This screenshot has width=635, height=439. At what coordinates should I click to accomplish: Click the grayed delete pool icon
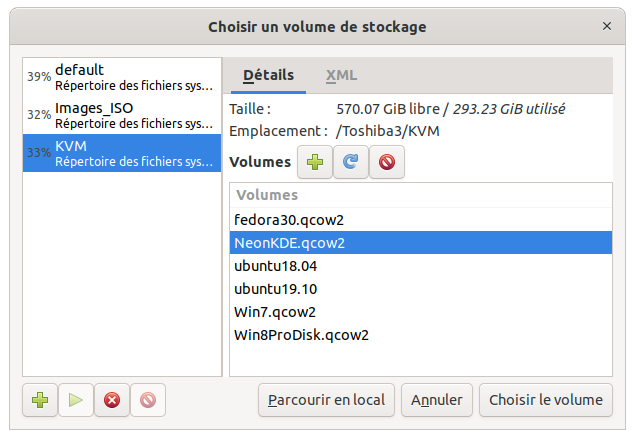148,400
